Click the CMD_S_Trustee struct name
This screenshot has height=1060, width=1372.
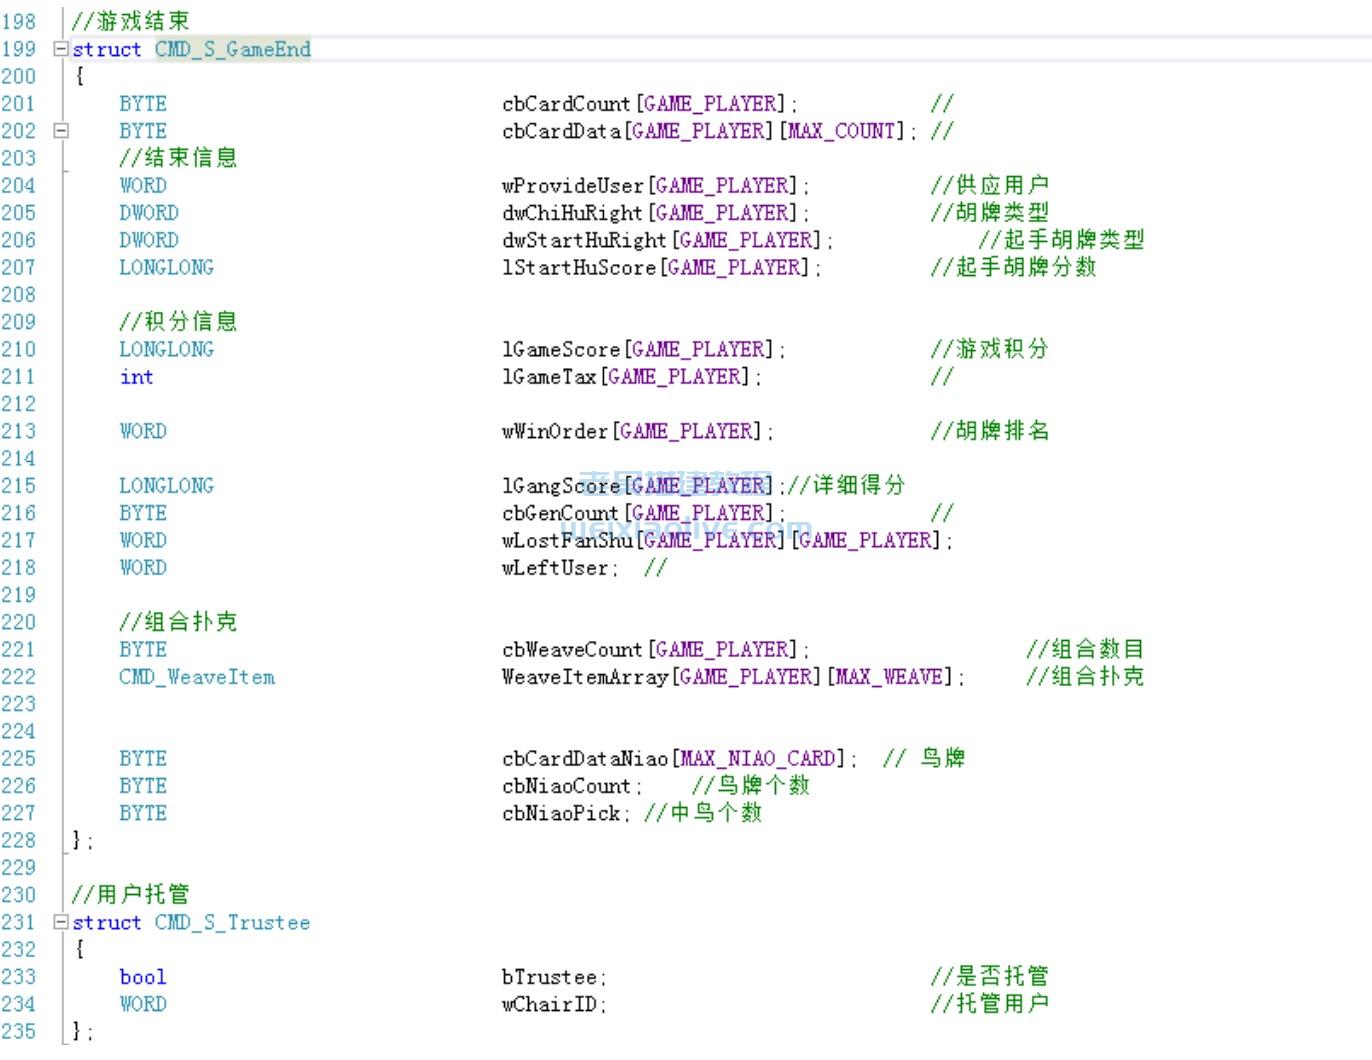(232, 922)
